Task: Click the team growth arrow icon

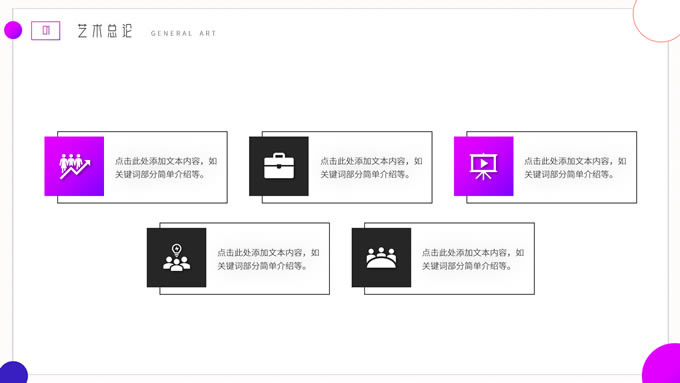Action: [75, 166]
